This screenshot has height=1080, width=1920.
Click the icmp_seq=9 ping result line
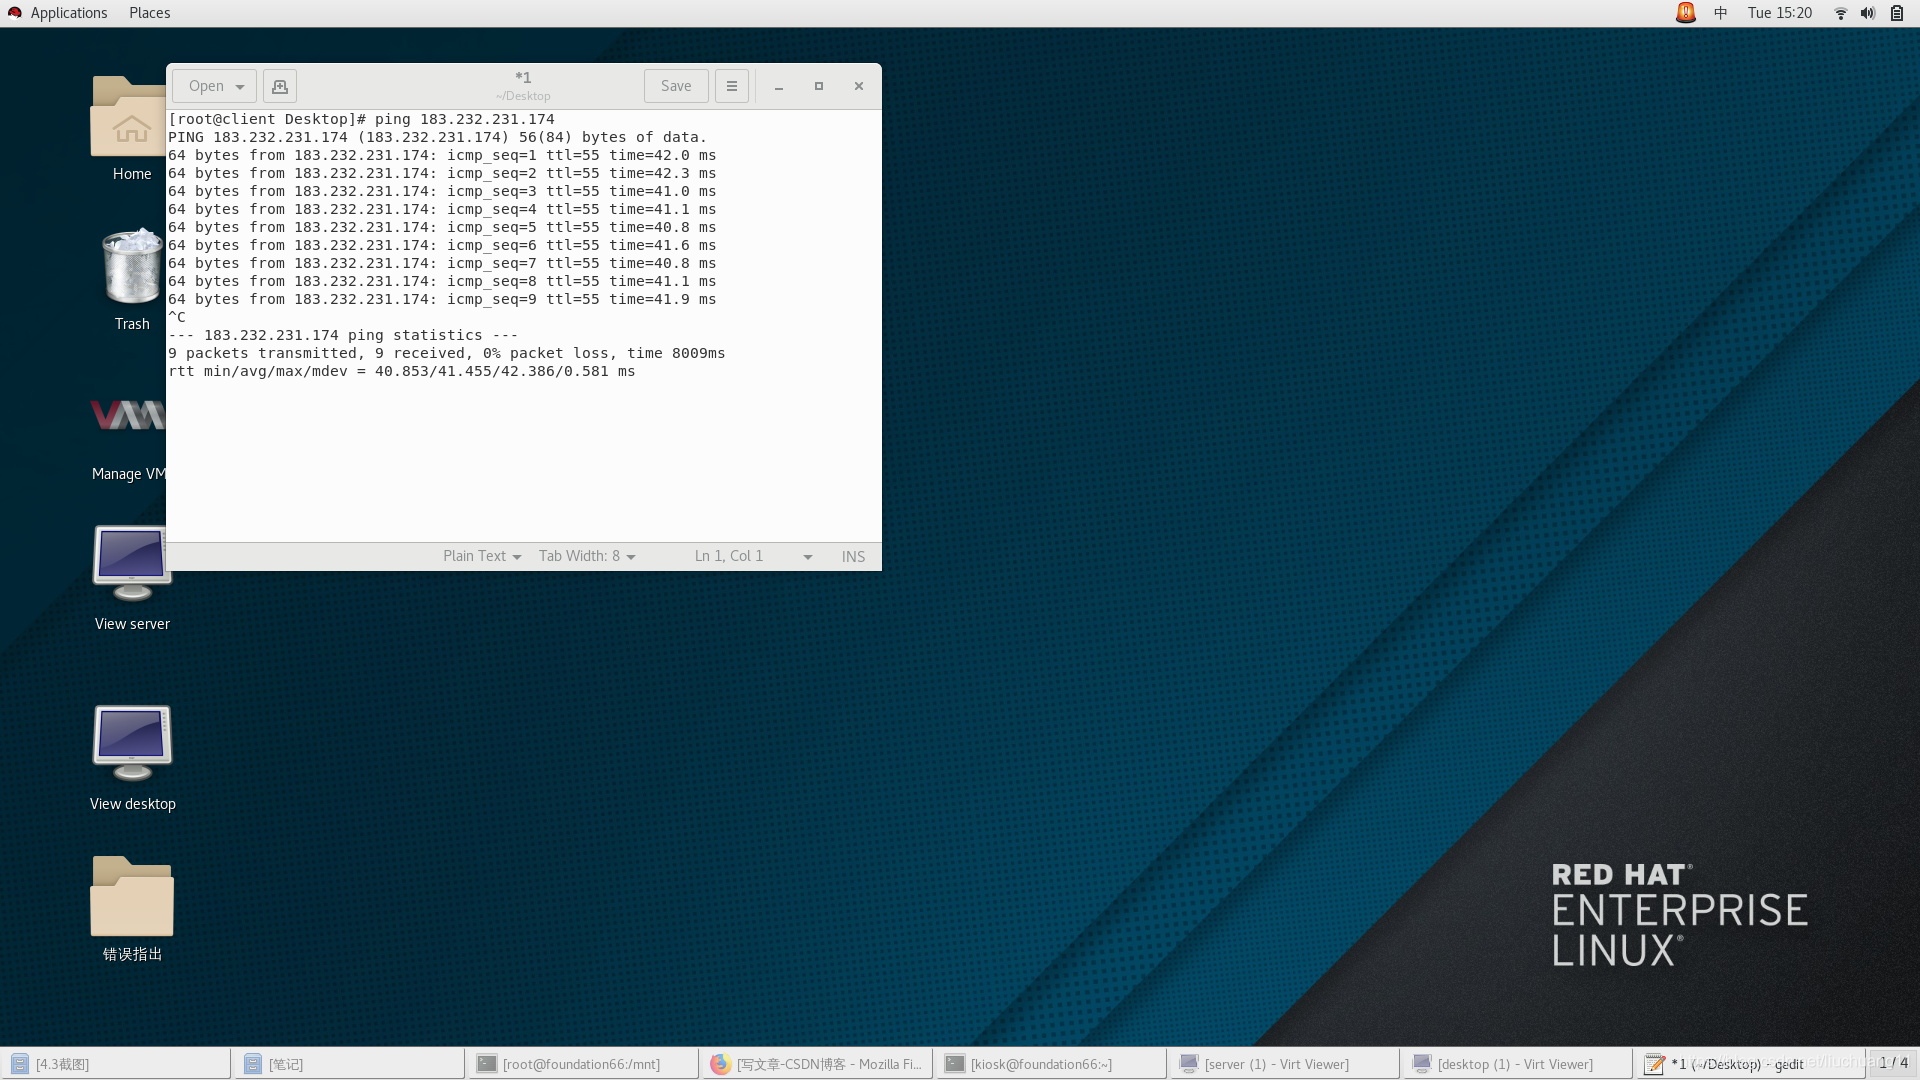tap(442, 299)
